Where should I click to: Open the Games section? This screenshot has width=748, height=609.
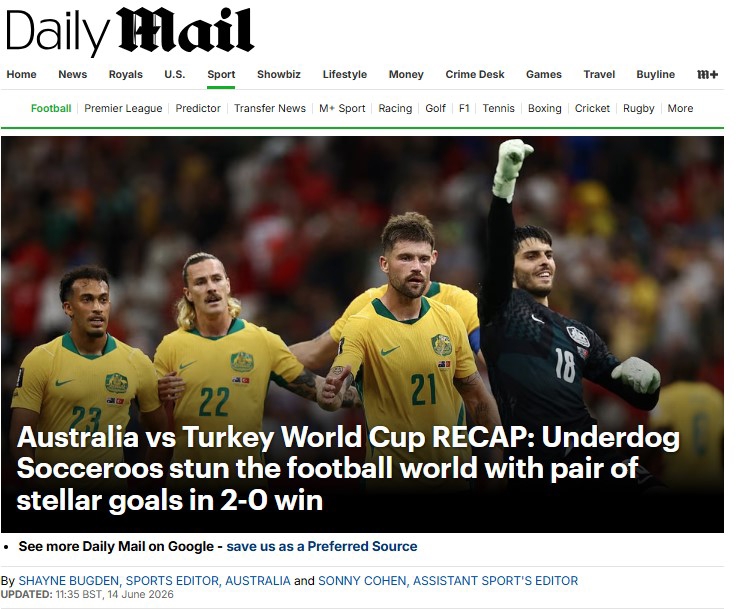tap(544, 74)
